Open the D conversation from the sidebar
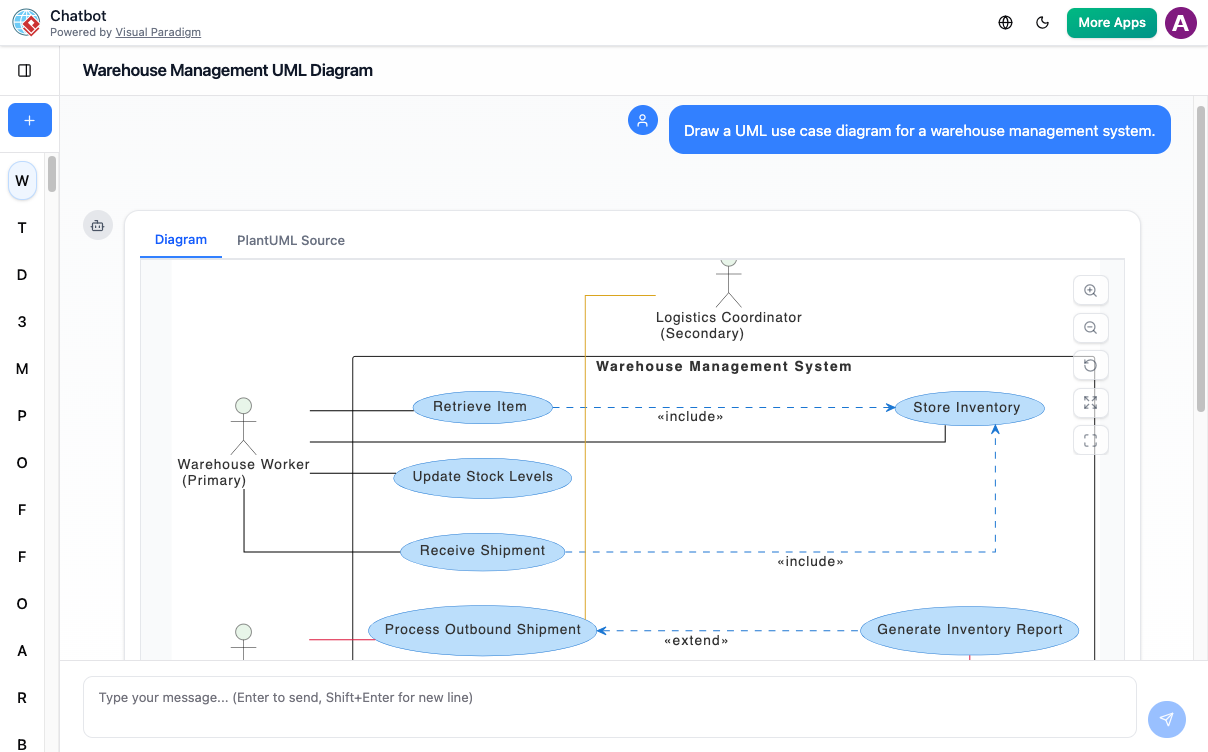Screen dimensions: 1208x752 [21, 274]
